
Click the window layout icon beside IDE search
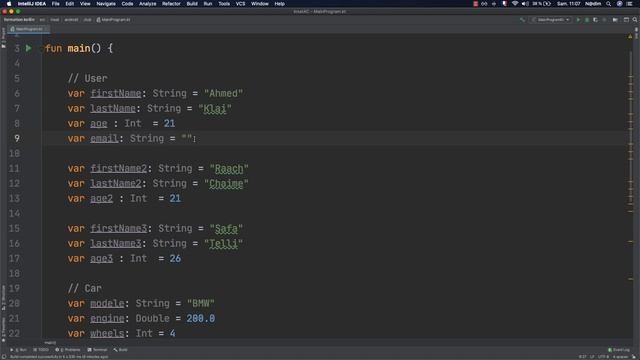[626, 20]
